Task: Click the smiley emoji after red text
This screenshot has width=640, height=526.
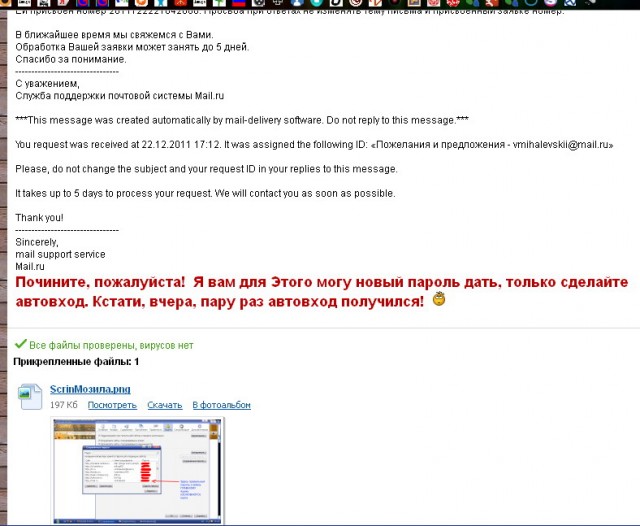Action: tap(438, 300)
